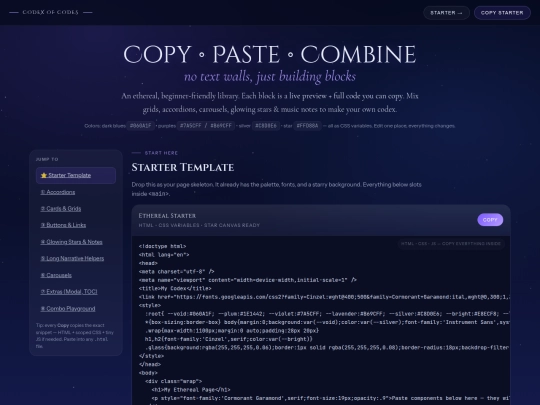
Task: Click the Codex of Codes logo
Action: coord(51,12)
